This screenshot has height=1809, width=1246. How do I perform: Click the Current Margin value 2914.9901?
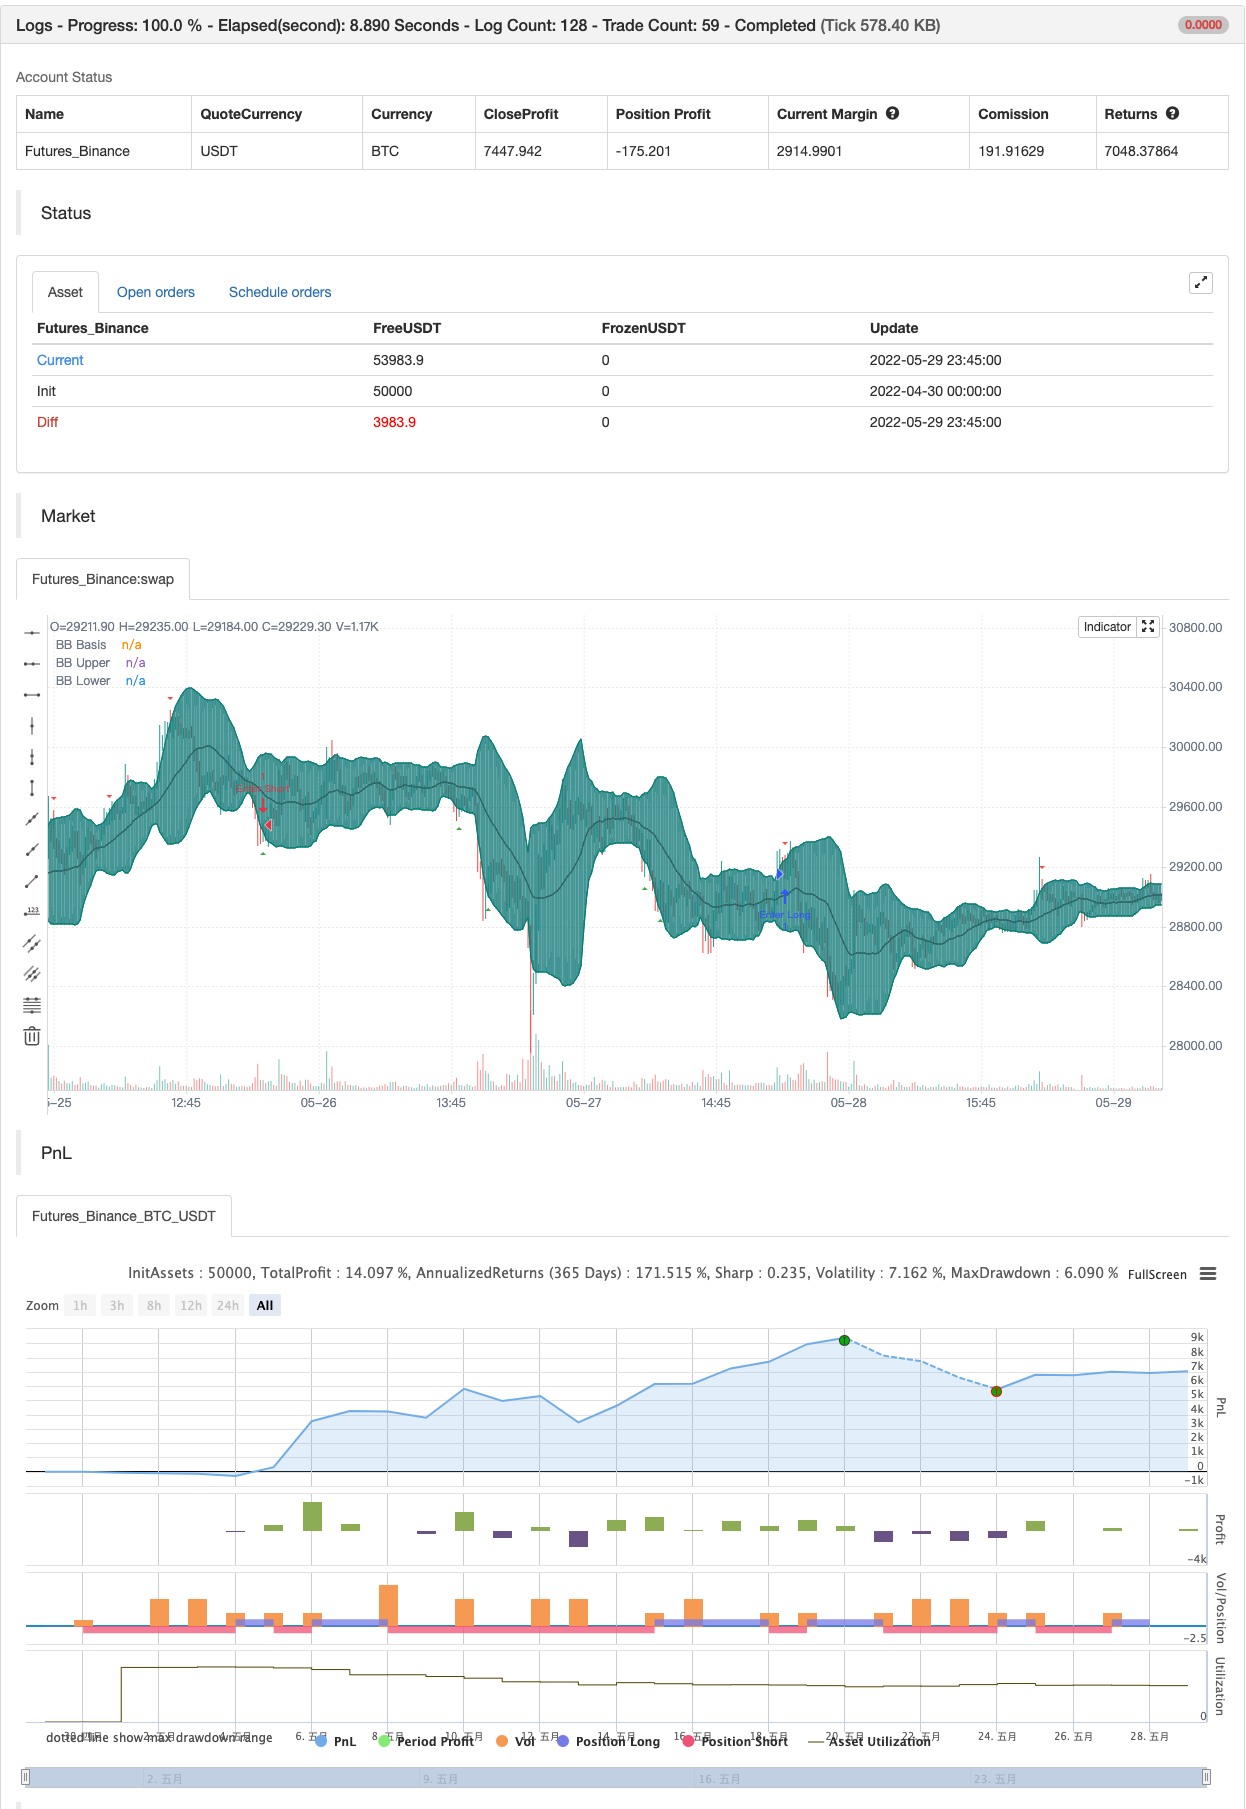(809, 151)
